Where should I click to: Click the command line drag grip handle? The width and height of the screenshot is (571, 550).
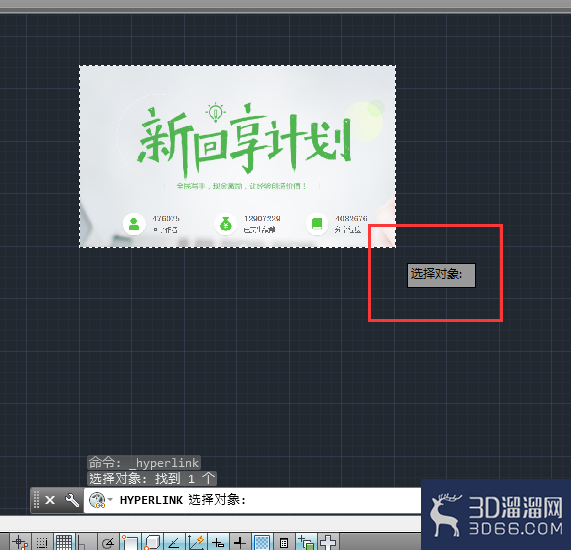(36, 500)
